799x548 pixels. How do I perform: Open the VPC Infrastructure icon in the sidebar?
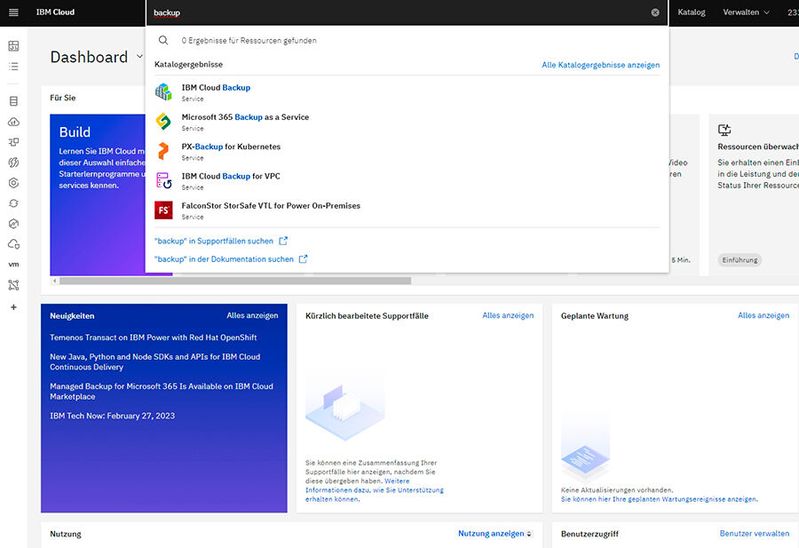14,142
